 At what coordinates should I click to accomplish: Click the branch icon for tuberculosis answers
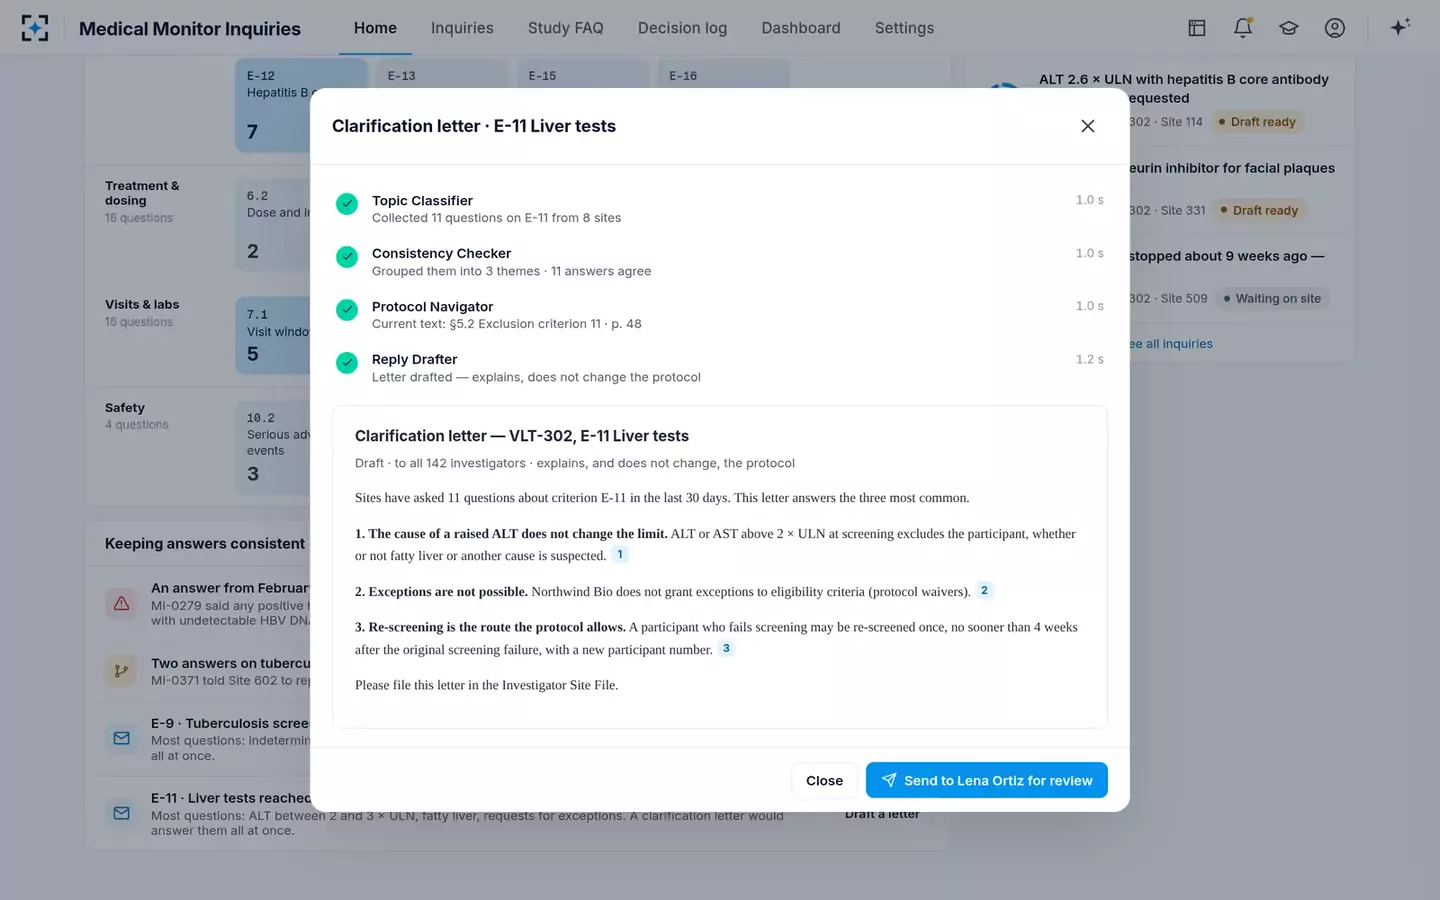(121, 671)
